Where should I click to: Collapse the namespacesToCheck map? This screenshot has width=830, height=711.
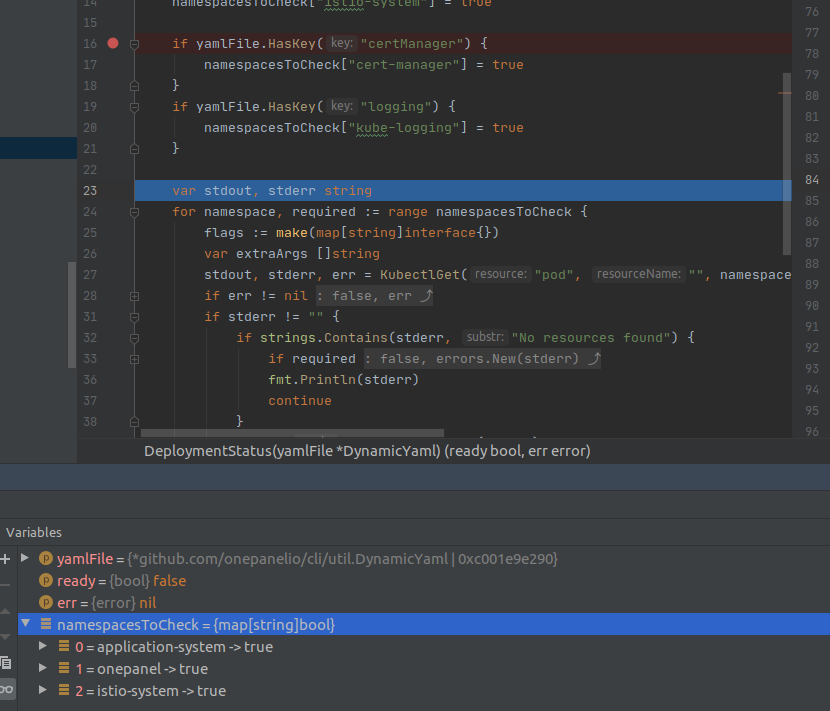26,624
